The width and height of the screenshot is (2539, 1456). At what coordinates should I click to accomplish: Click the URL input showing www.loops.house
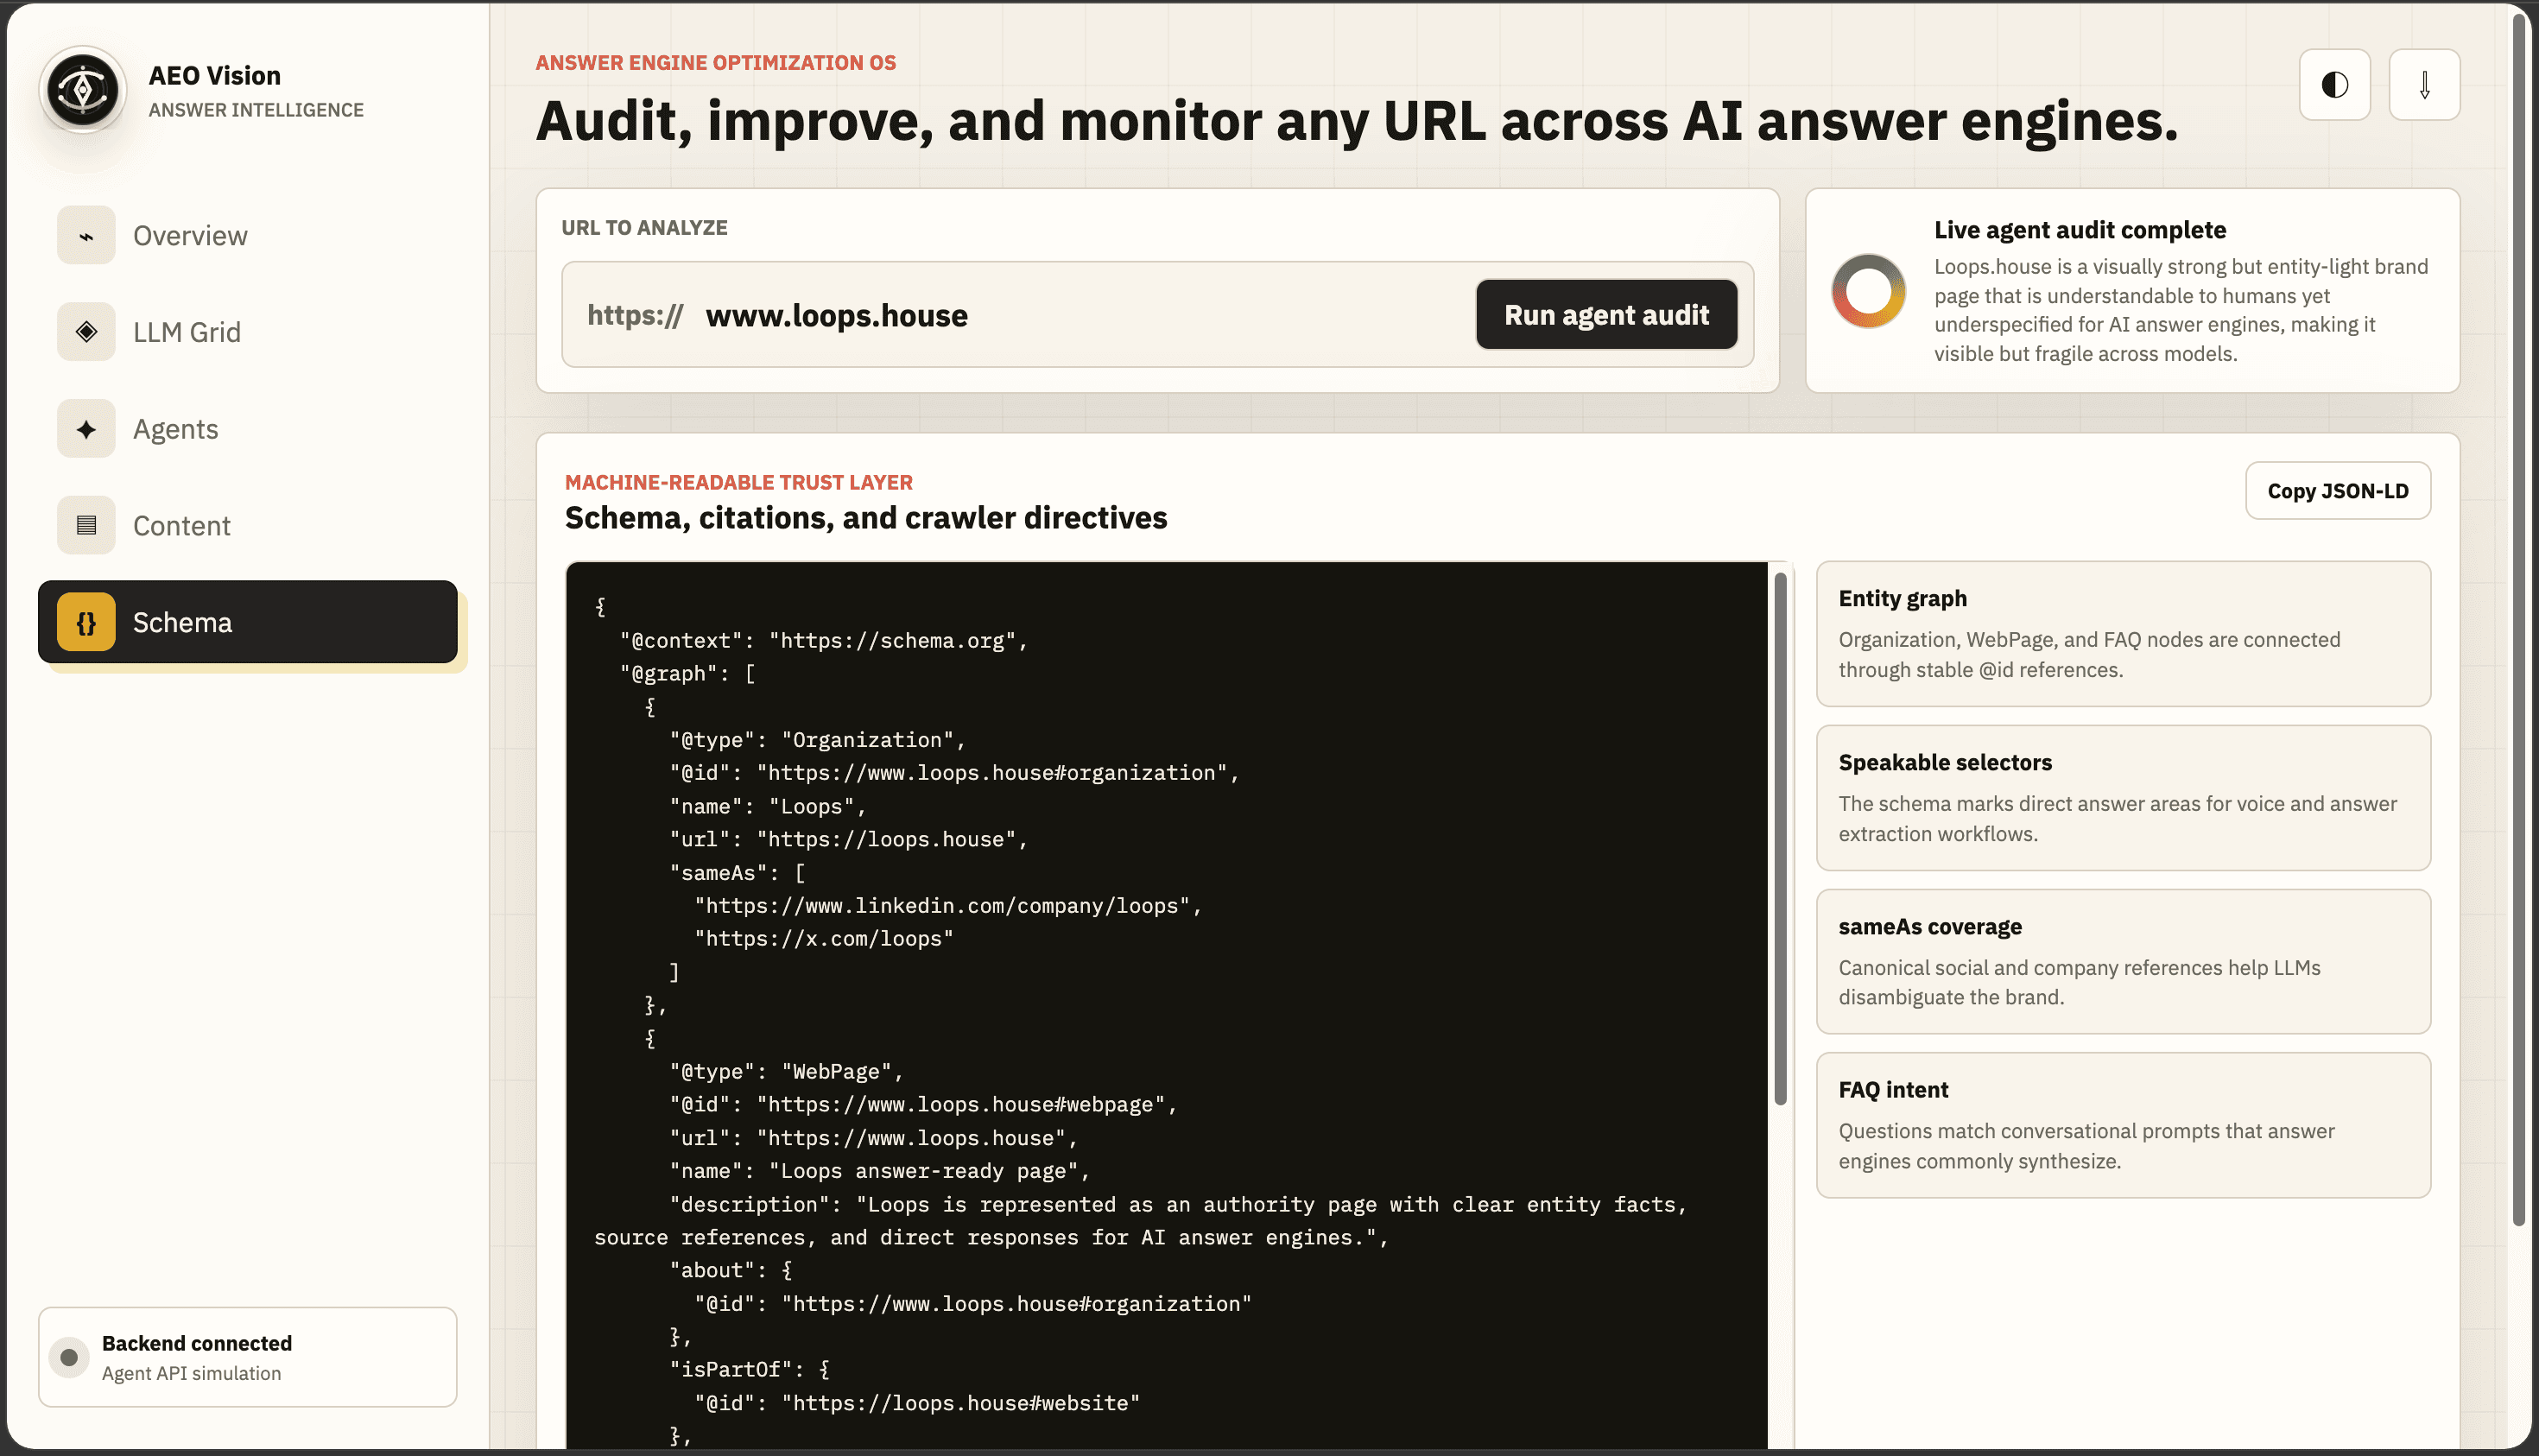coord(1080,315)
